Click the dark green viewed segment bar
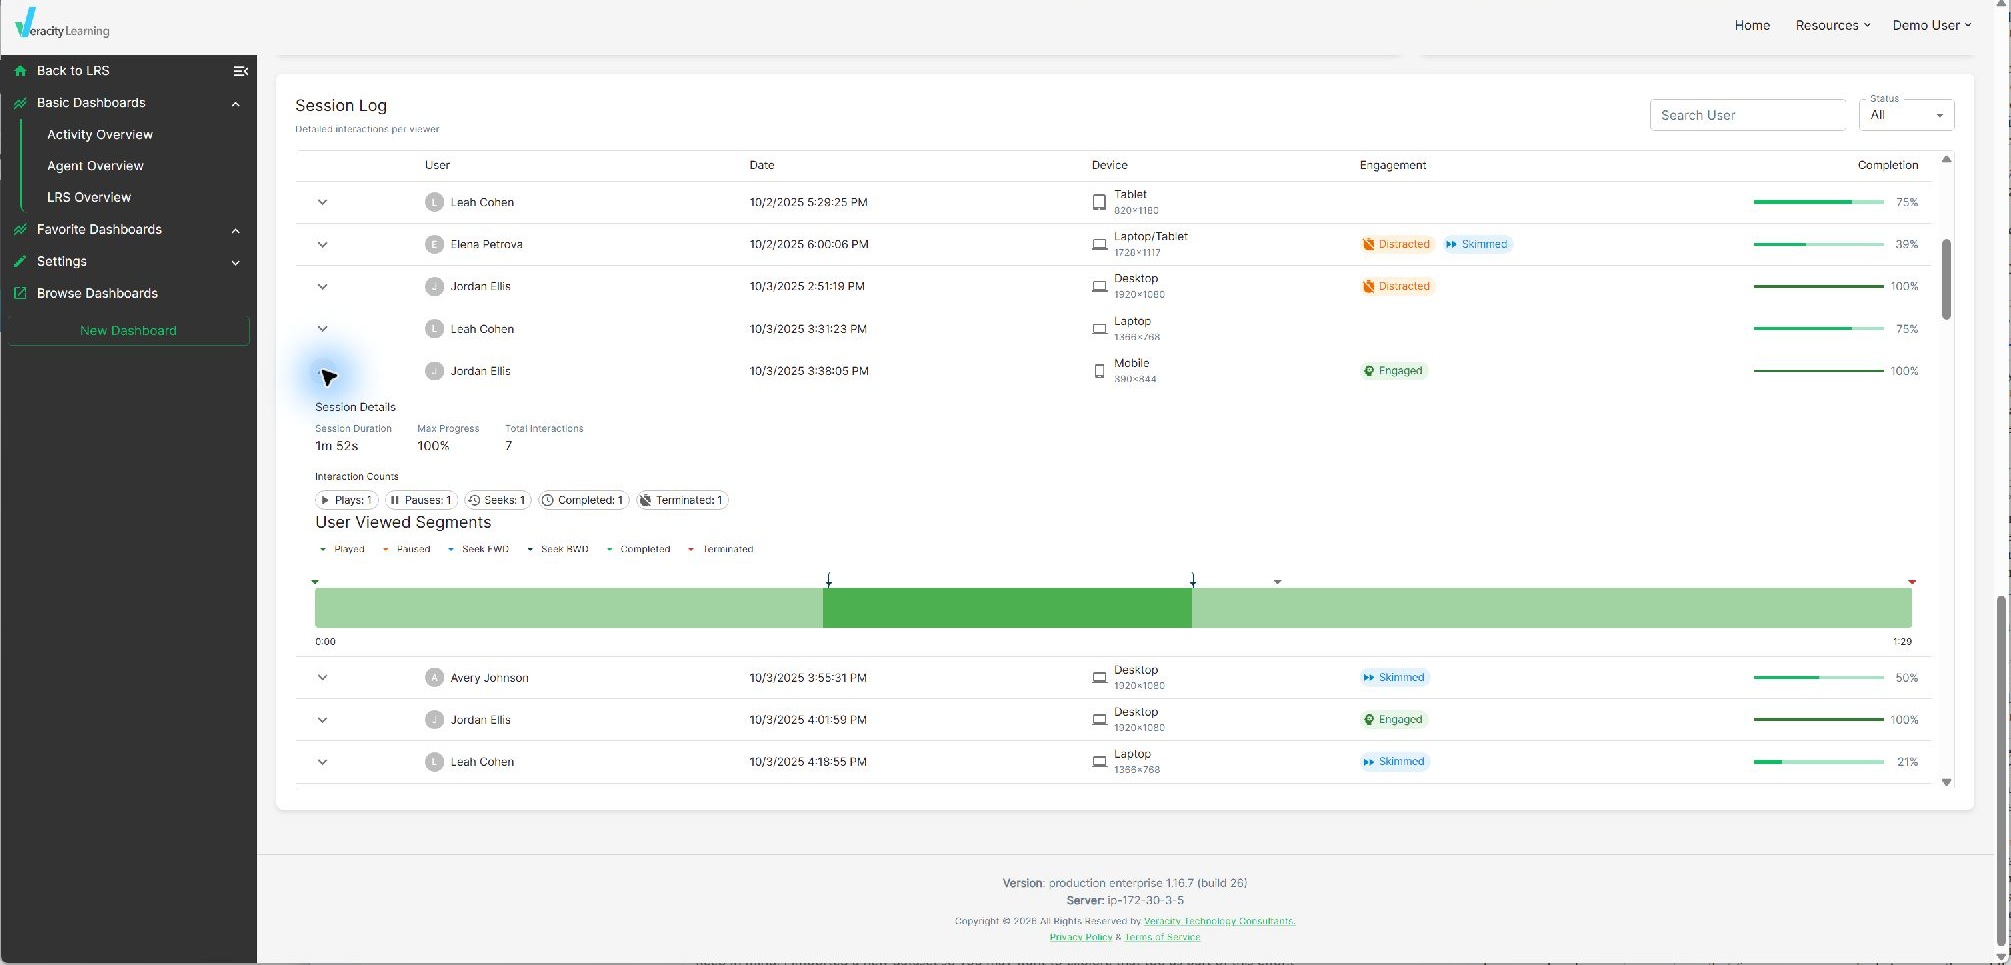Viewport: 2011px width, 965px height. point(1007,608)
